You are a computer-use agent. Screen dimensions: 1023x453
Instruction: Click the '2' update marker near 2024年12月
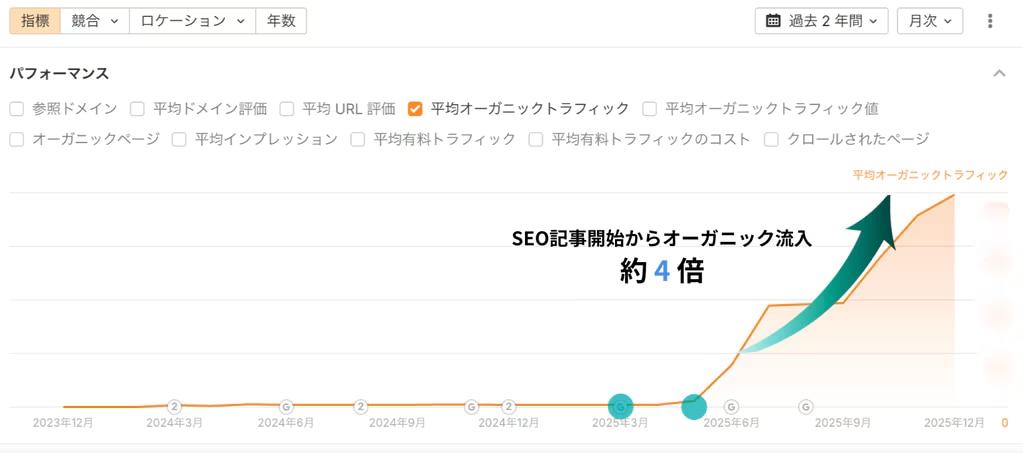click(x=509, y=406)
